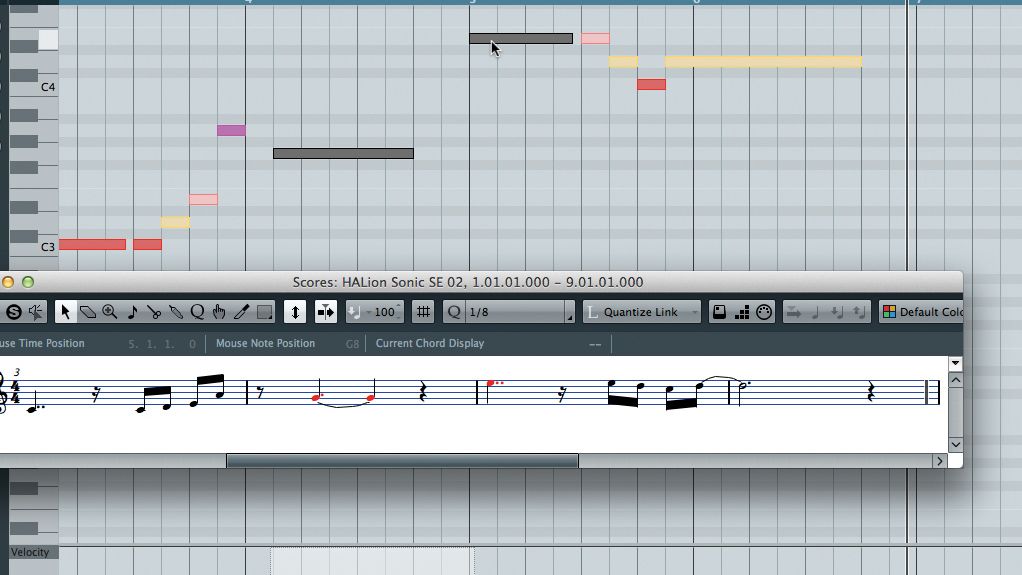The height and width of the screenshot is (575, 1022).
Task: Click the score scroll-down arrow
Action: click(x=956, y=445)
